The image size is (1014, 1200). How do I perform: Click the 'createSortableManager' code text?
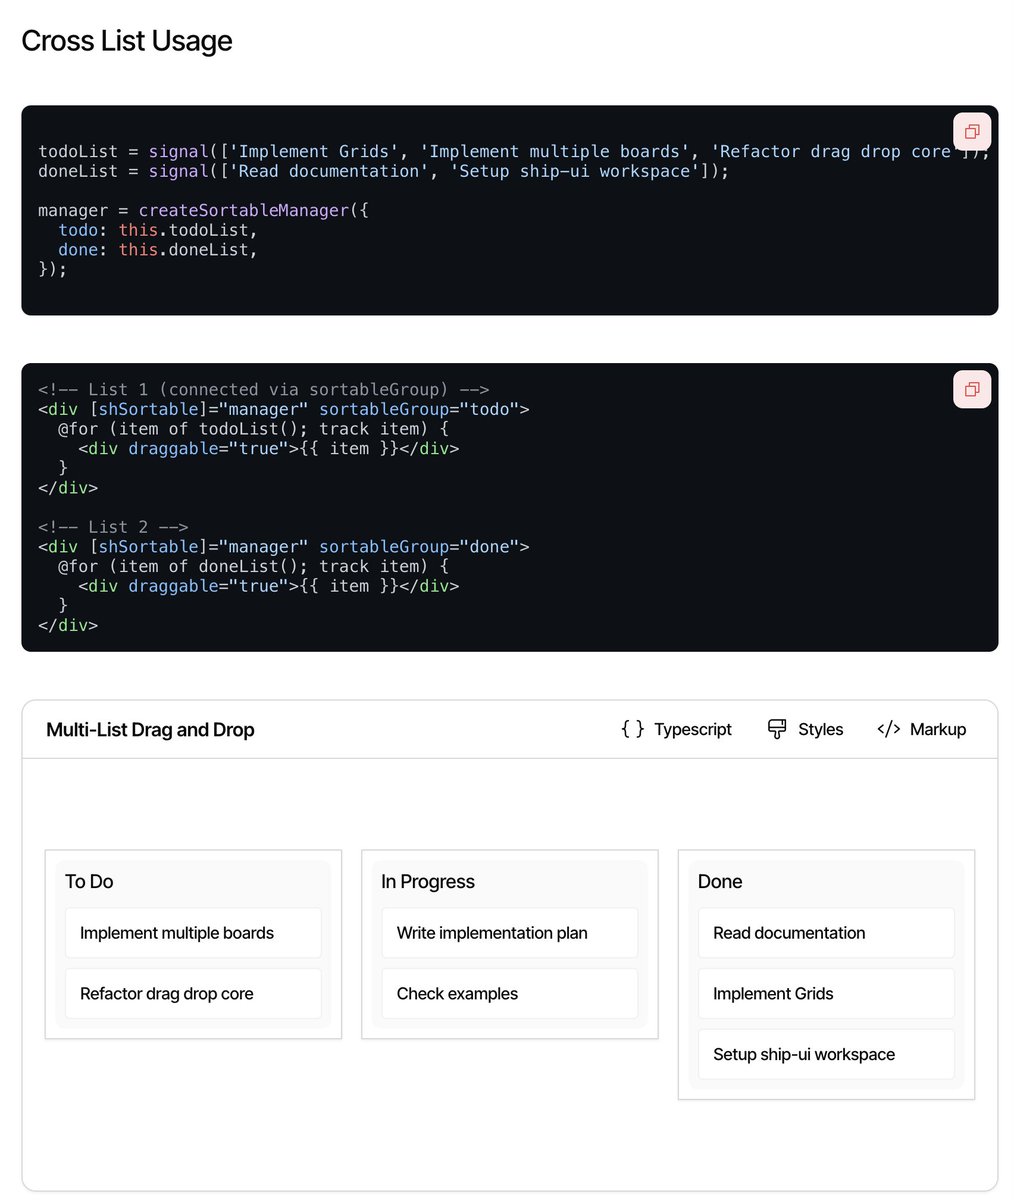(x=244, y=210)
